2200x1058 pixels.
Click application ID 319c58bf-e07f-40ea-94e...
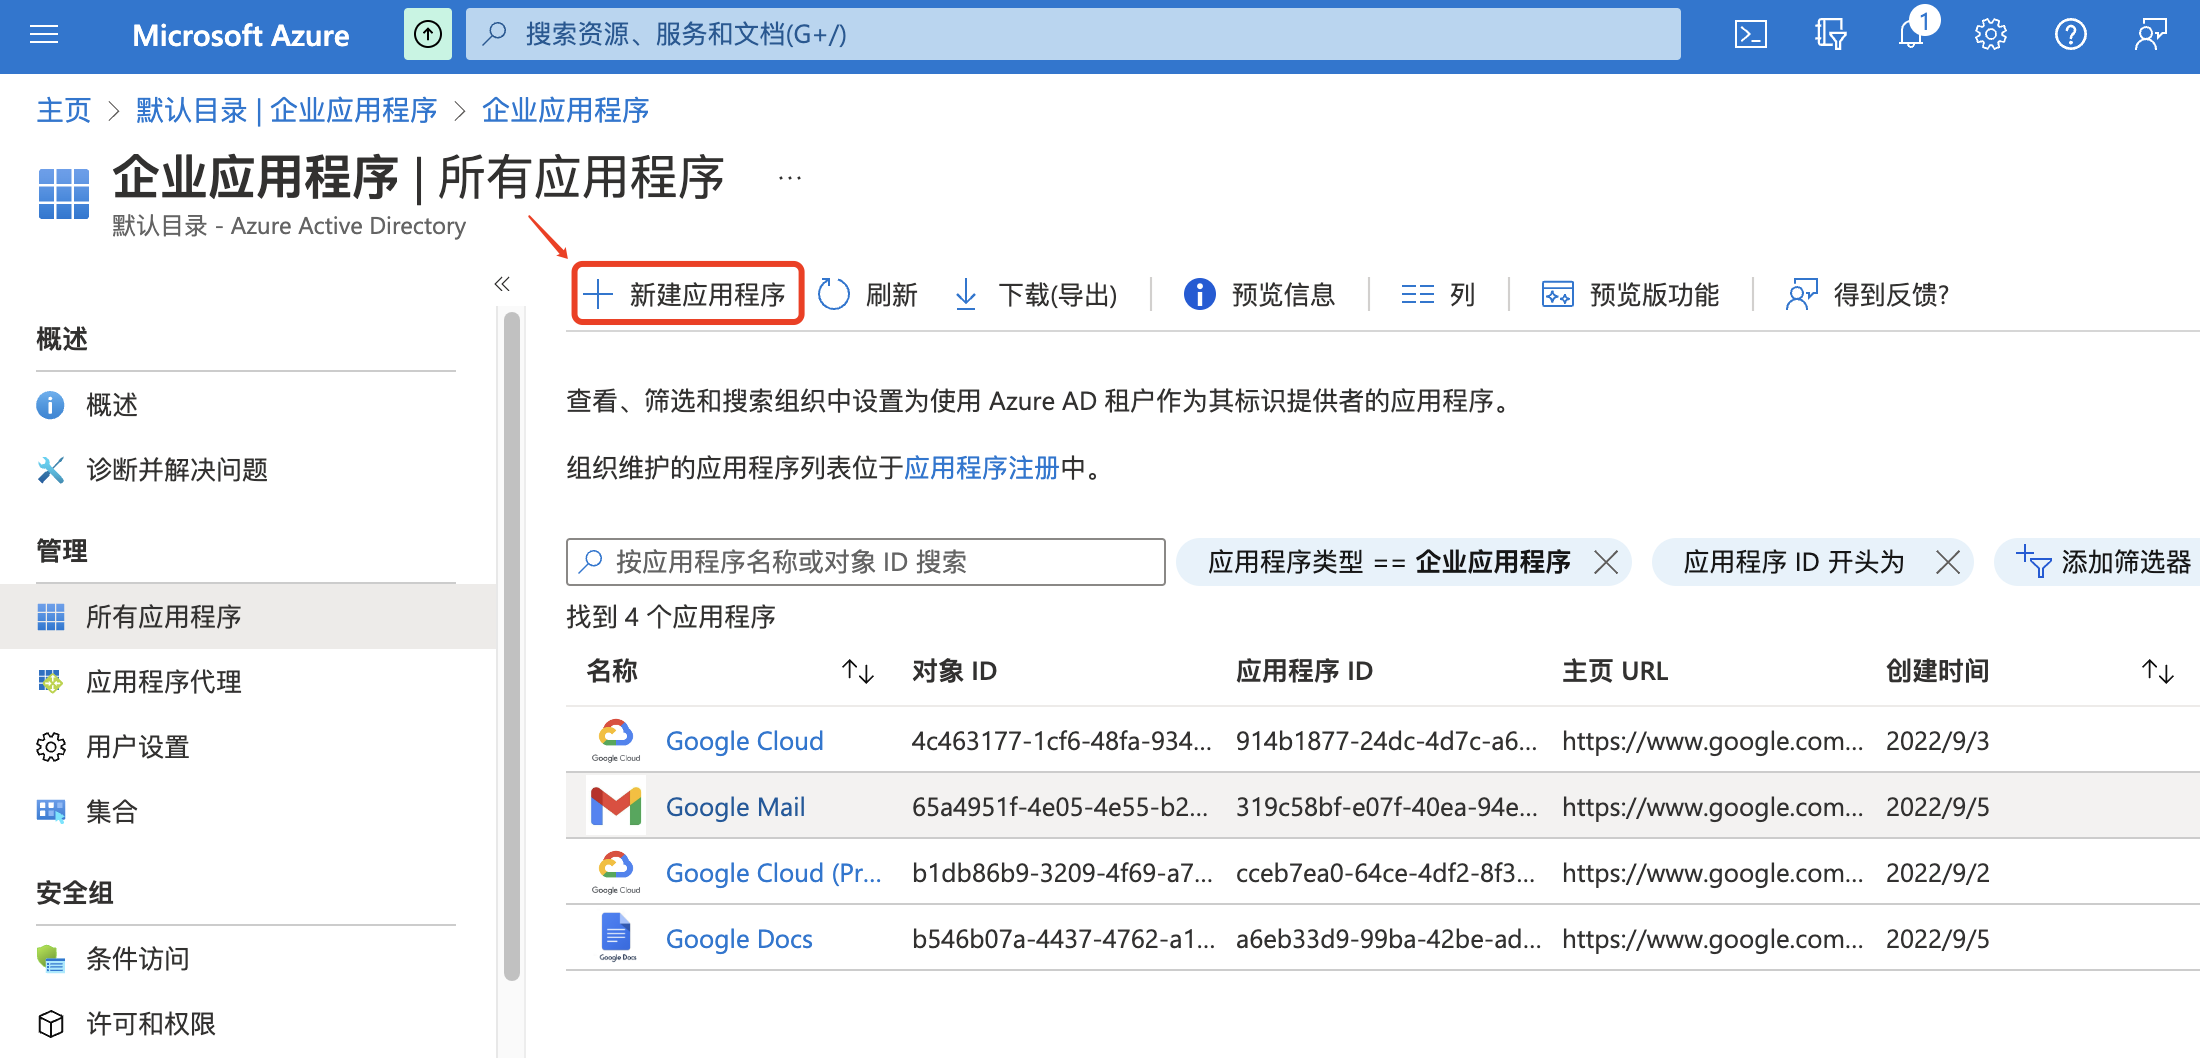(x=1387, y=807)
